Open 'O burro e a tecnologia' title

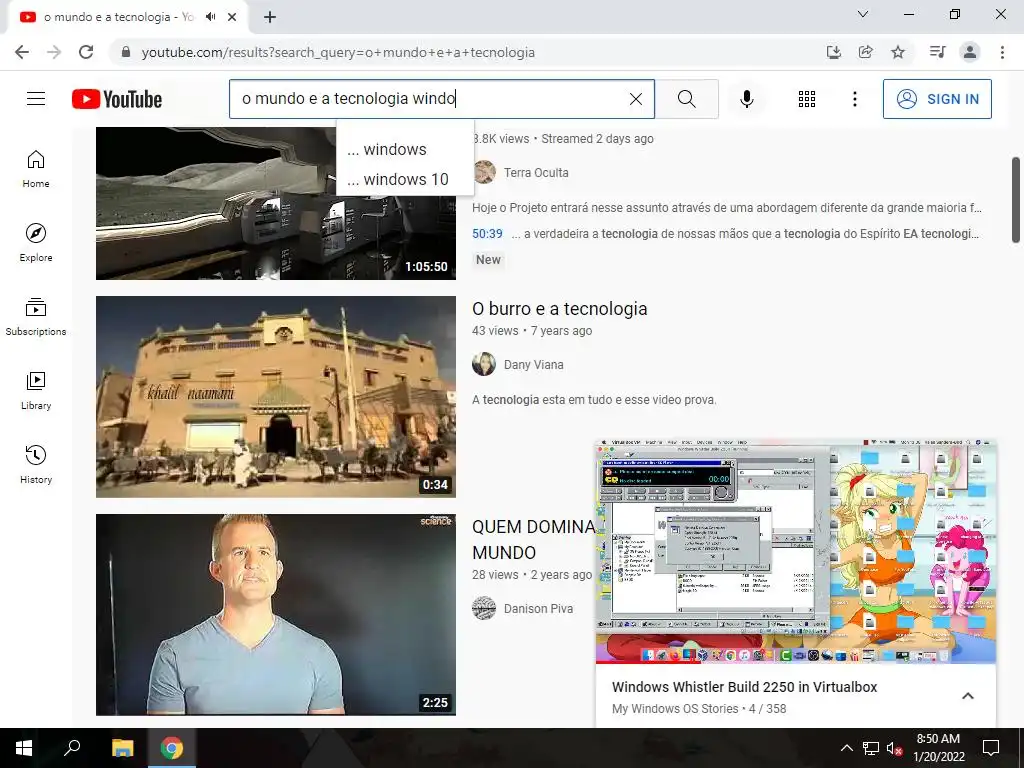point(560,309)
